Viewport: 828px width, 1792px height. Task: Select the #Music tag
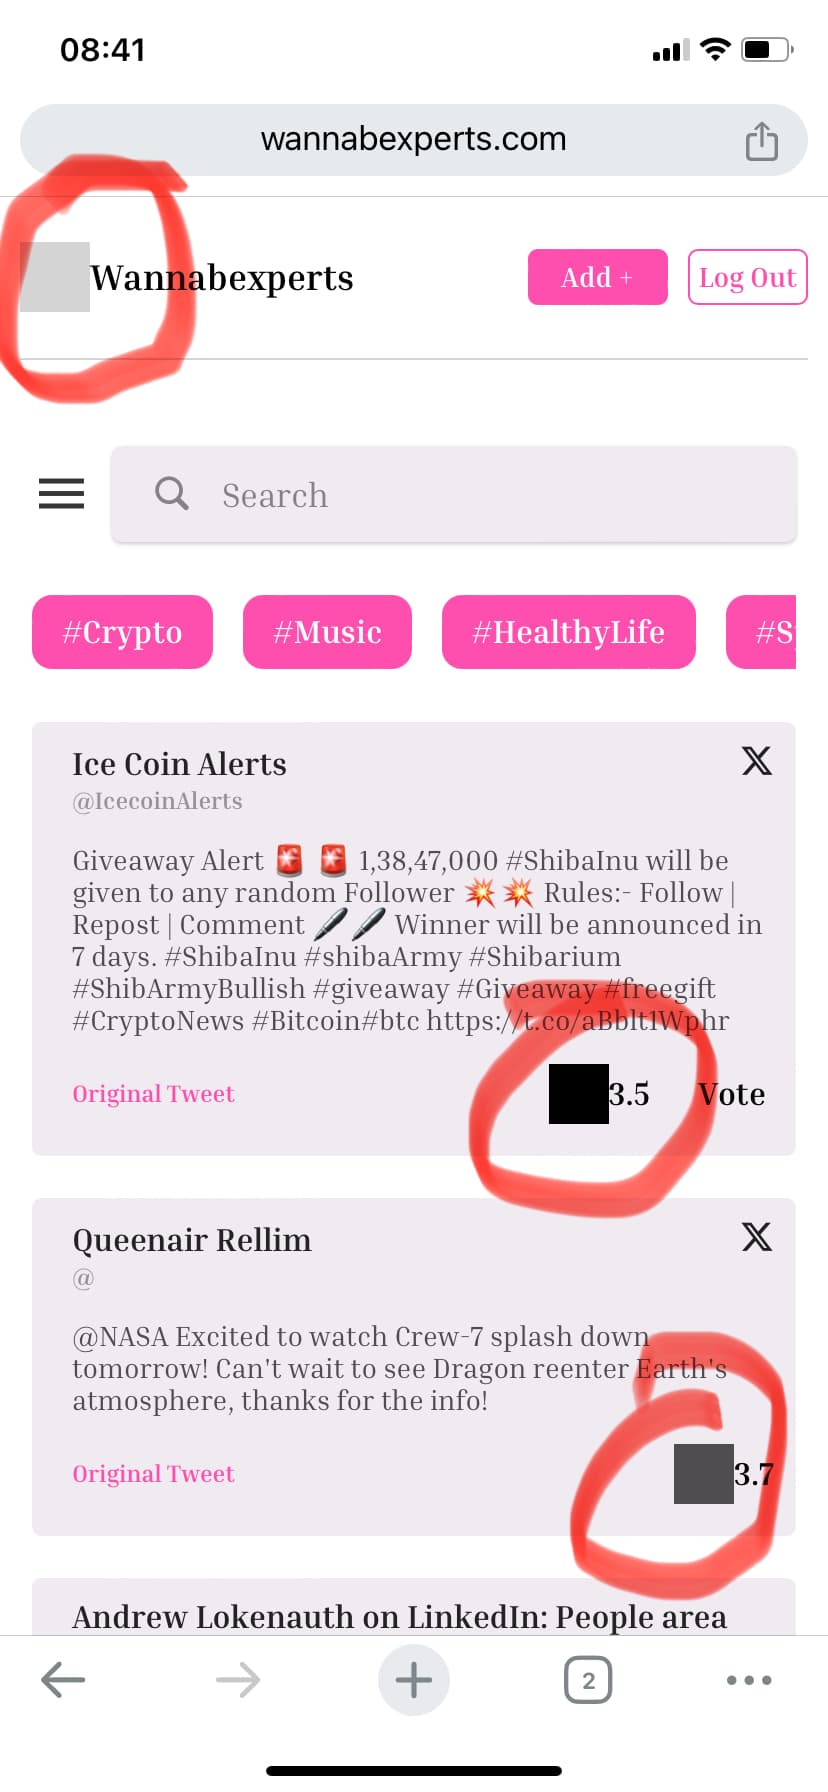[x=327, y=632]
